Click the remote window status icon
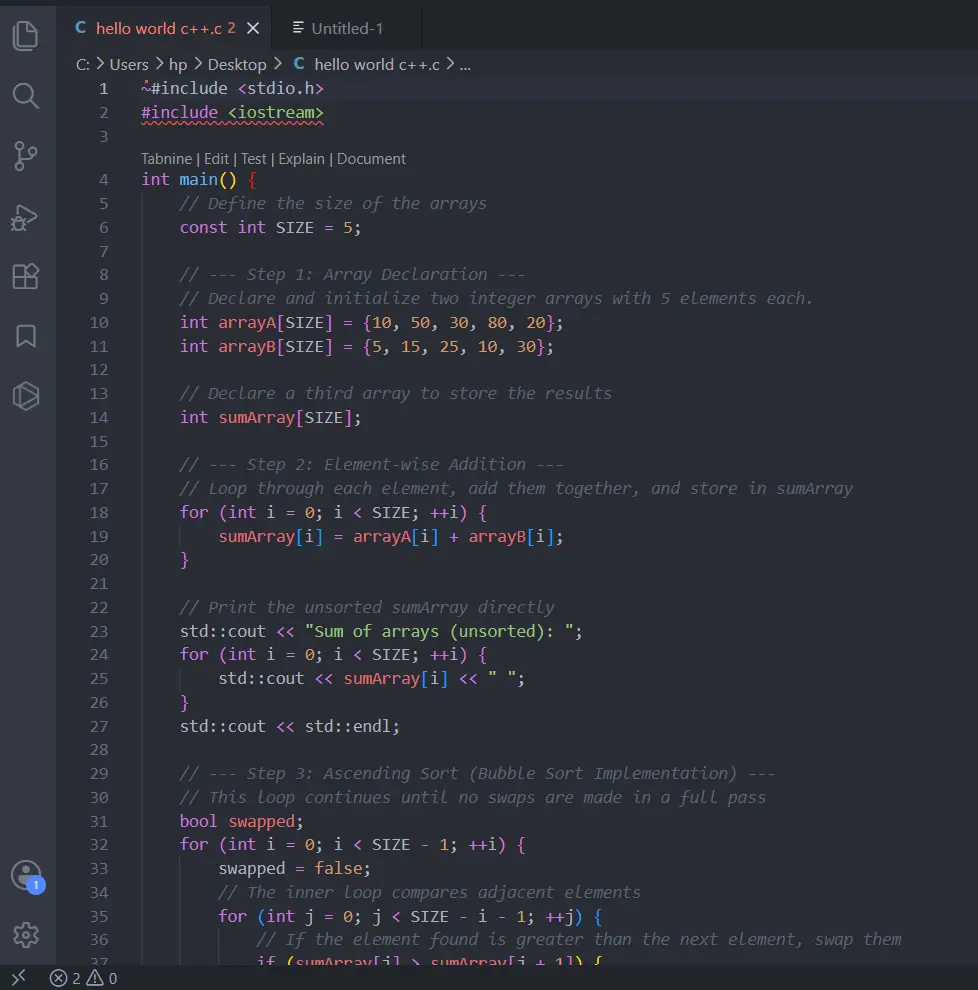 [x=19, y=977]
